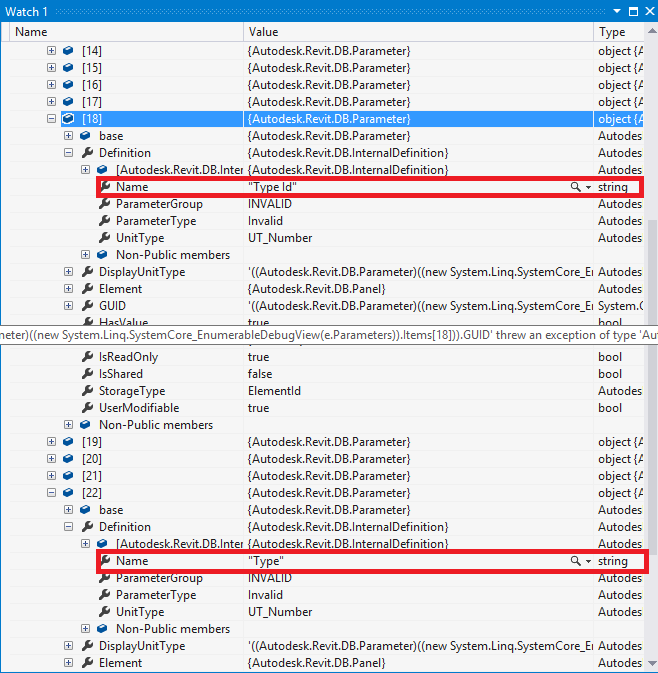The width and height of the screenshot is (658, 673).
Task: Expand the GUID property row
Action: pos(68,306)
